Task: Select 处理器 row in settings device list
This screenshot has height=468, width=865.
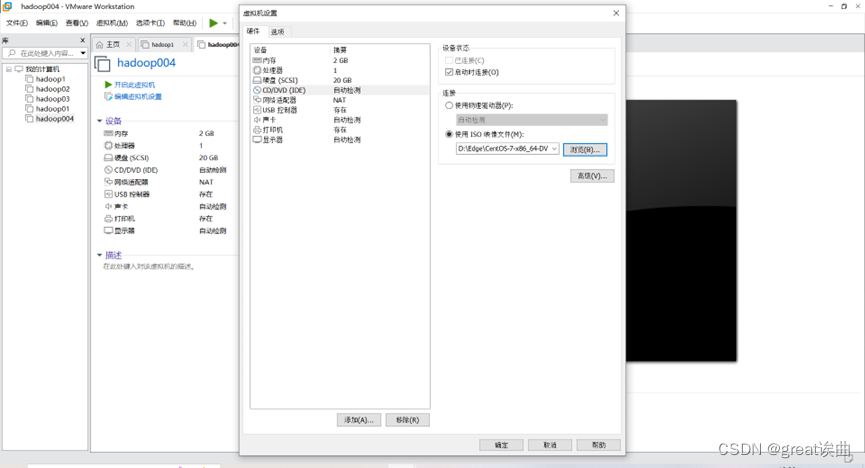Action: click(x=340, y=70)
